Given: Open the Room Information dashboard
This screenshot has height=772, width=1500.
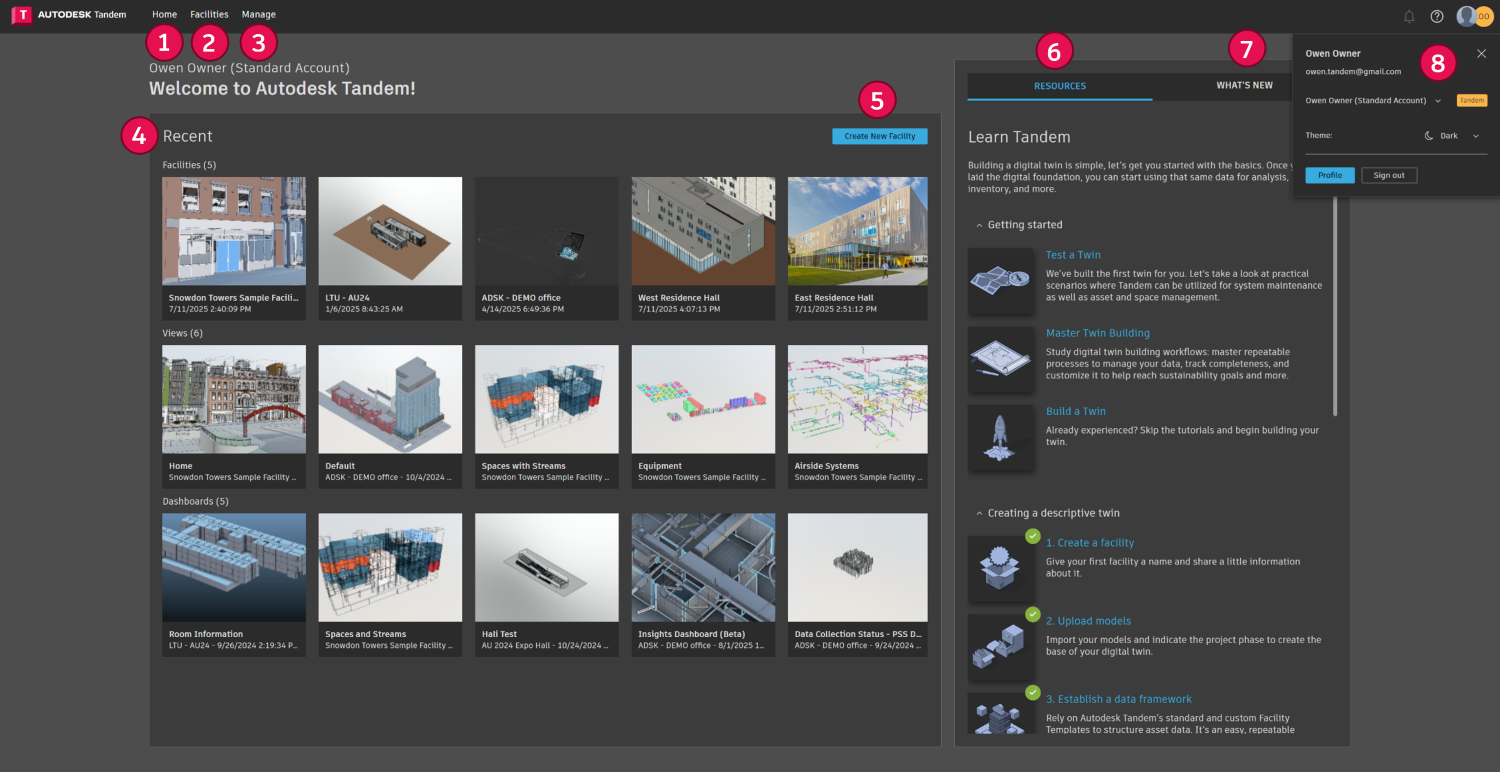Looking at the screenshot, I should 234,585.
